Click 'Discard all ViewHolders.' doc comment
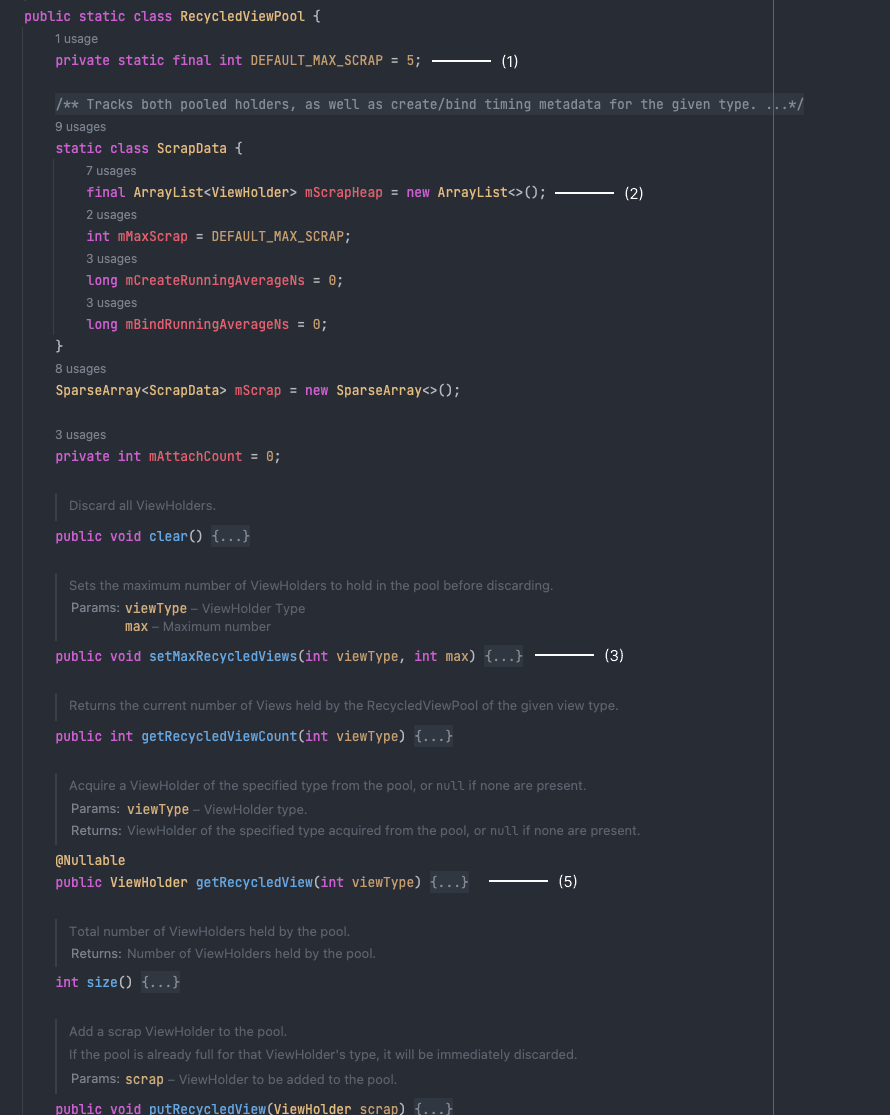The image size is (890, 1115). coord(142,506)
